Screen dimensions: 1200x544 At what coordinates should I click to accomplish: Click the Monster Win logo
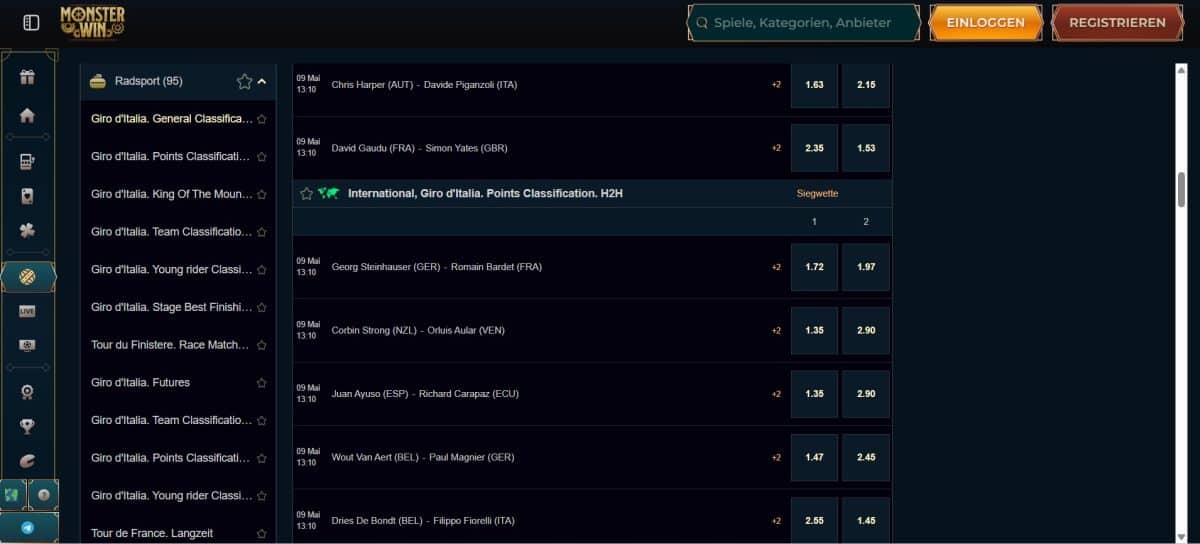point(92,22)
